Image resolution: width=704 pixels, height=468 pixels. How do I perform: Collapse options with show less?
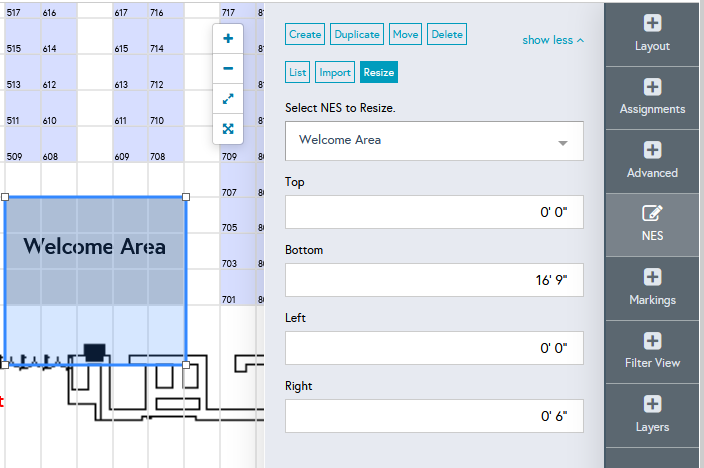[553, 40]
